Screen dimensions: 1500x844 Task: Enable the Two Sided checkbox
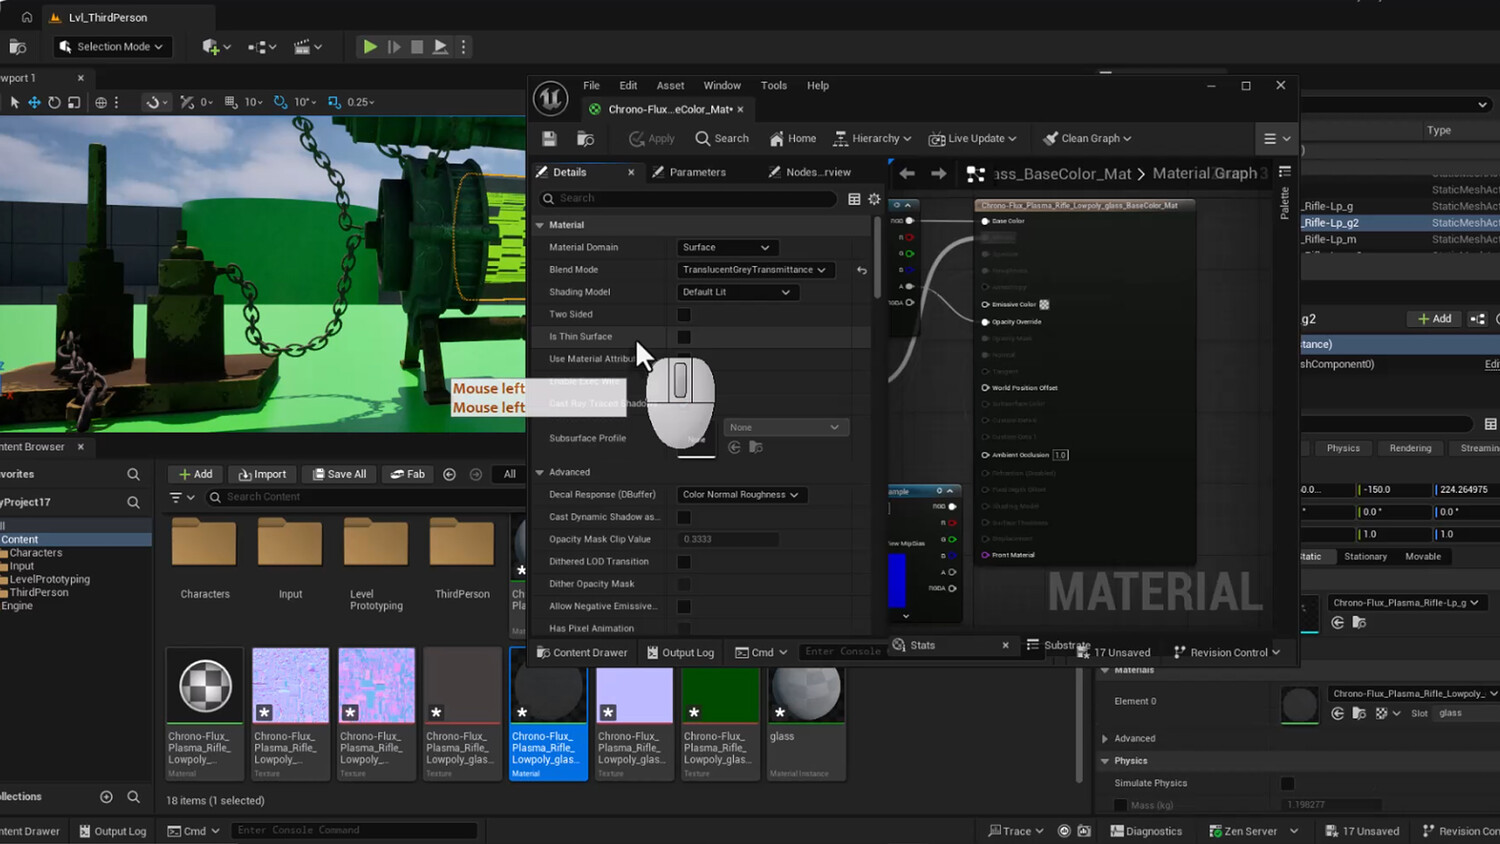pos(684,315)
